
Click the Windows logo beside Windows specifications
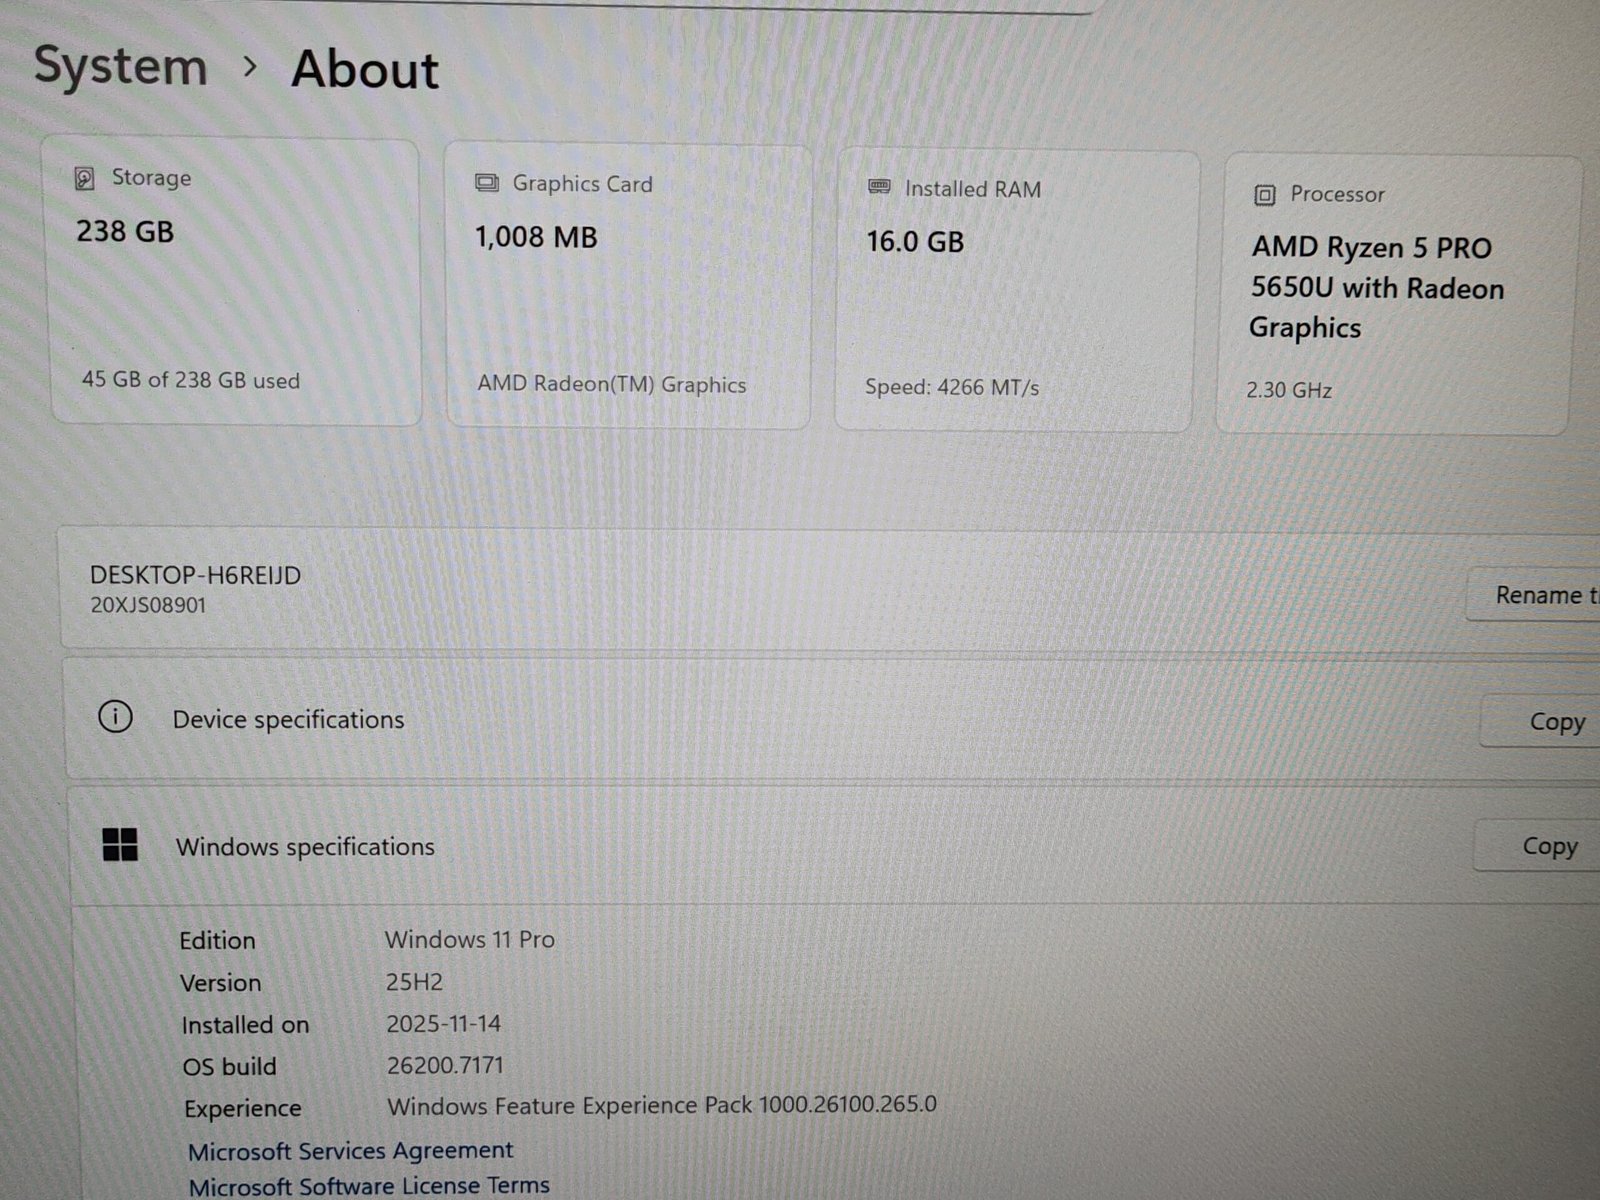(x=120, y=845)
